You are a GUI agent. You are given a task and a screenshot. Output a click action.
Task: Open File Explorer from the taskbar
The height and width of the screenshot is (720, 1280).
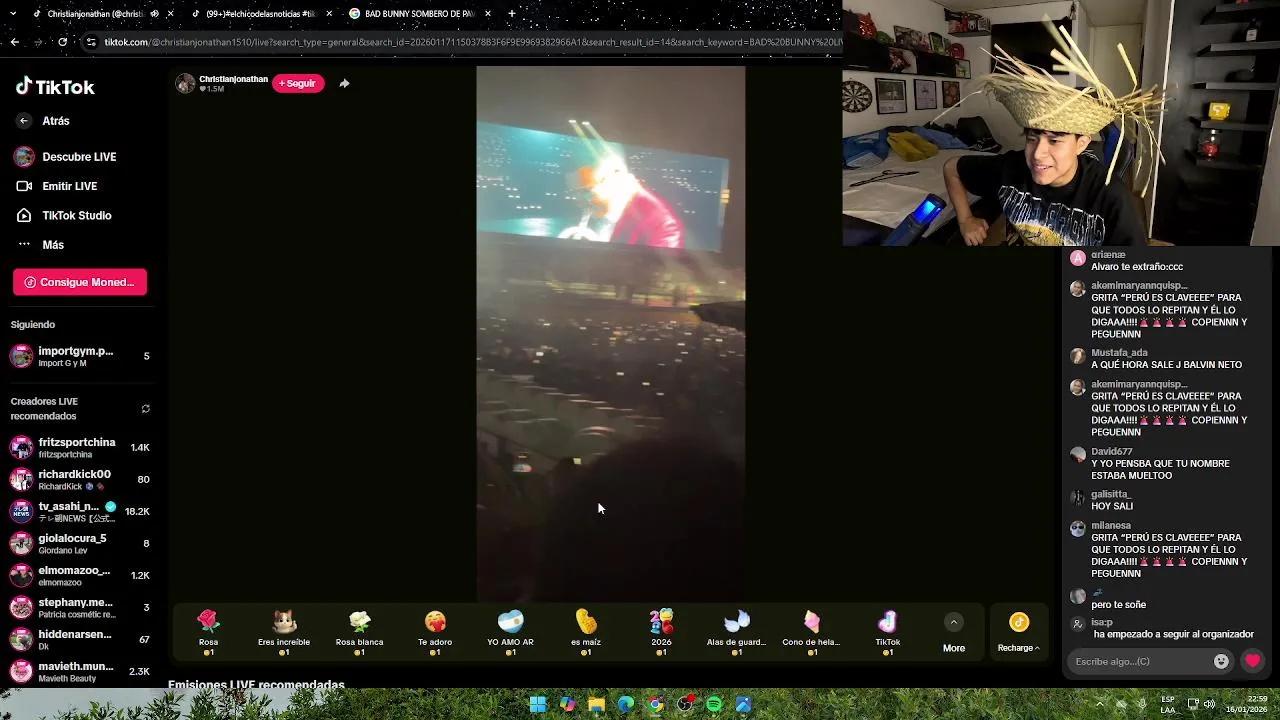(x=597, y=705)
